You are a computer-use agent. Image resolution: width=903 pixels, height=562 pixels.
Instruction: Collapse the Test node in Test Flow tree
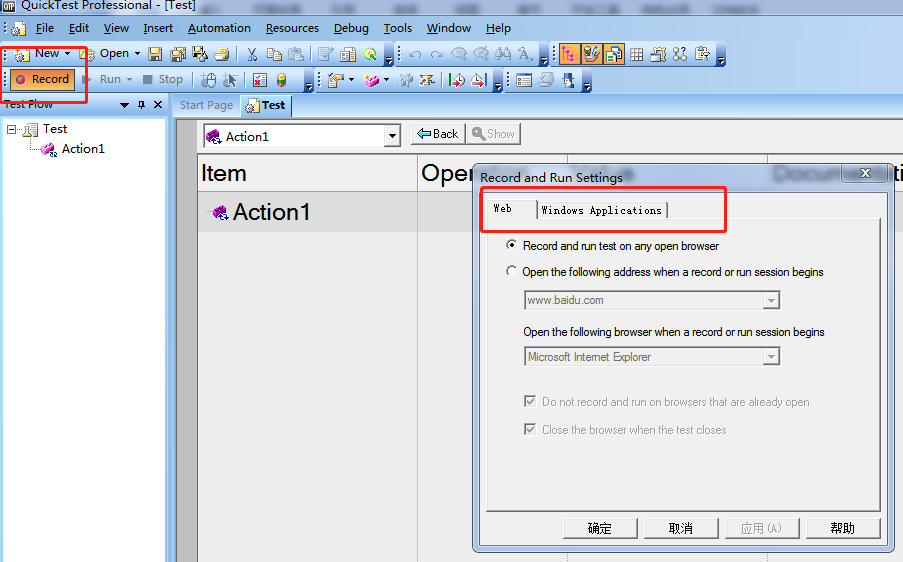12,129
